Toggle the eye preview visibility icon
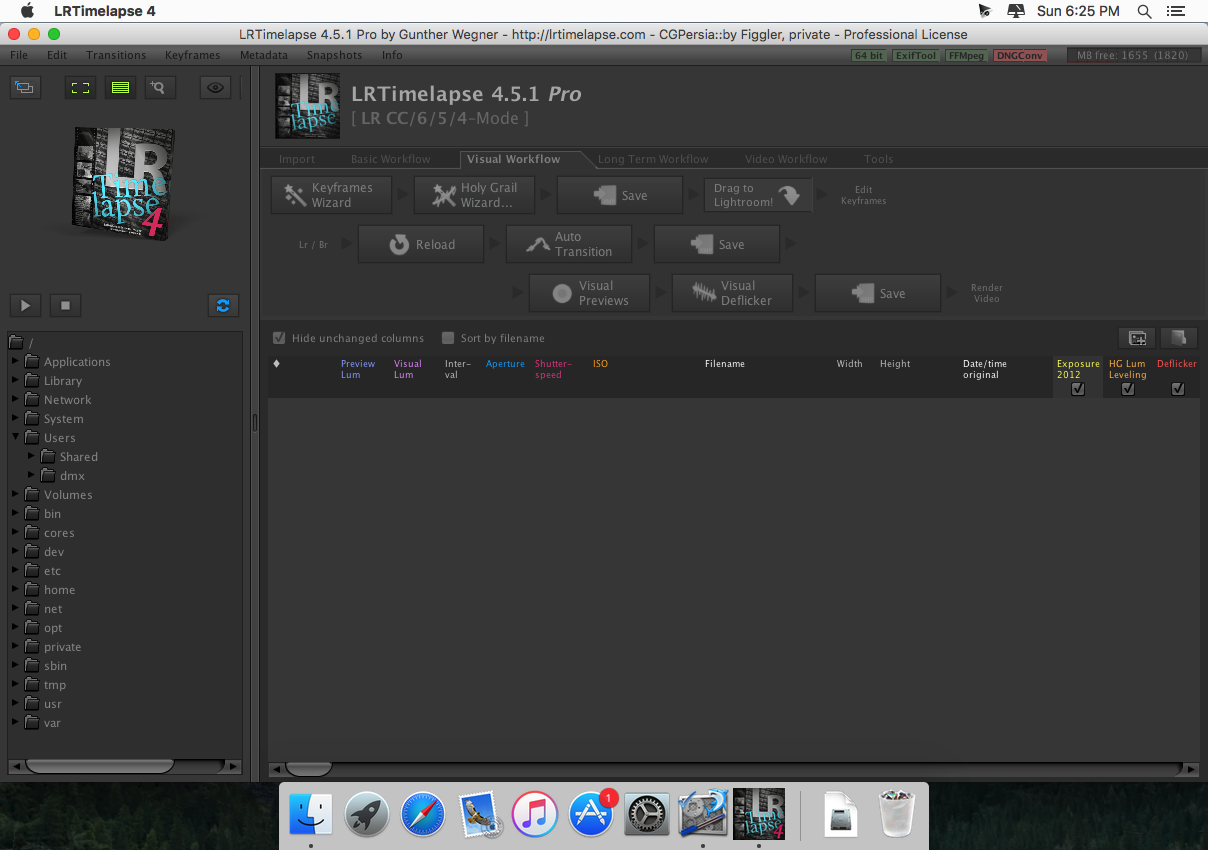This screenshot has width=1208, height=850. coord(215,87)
